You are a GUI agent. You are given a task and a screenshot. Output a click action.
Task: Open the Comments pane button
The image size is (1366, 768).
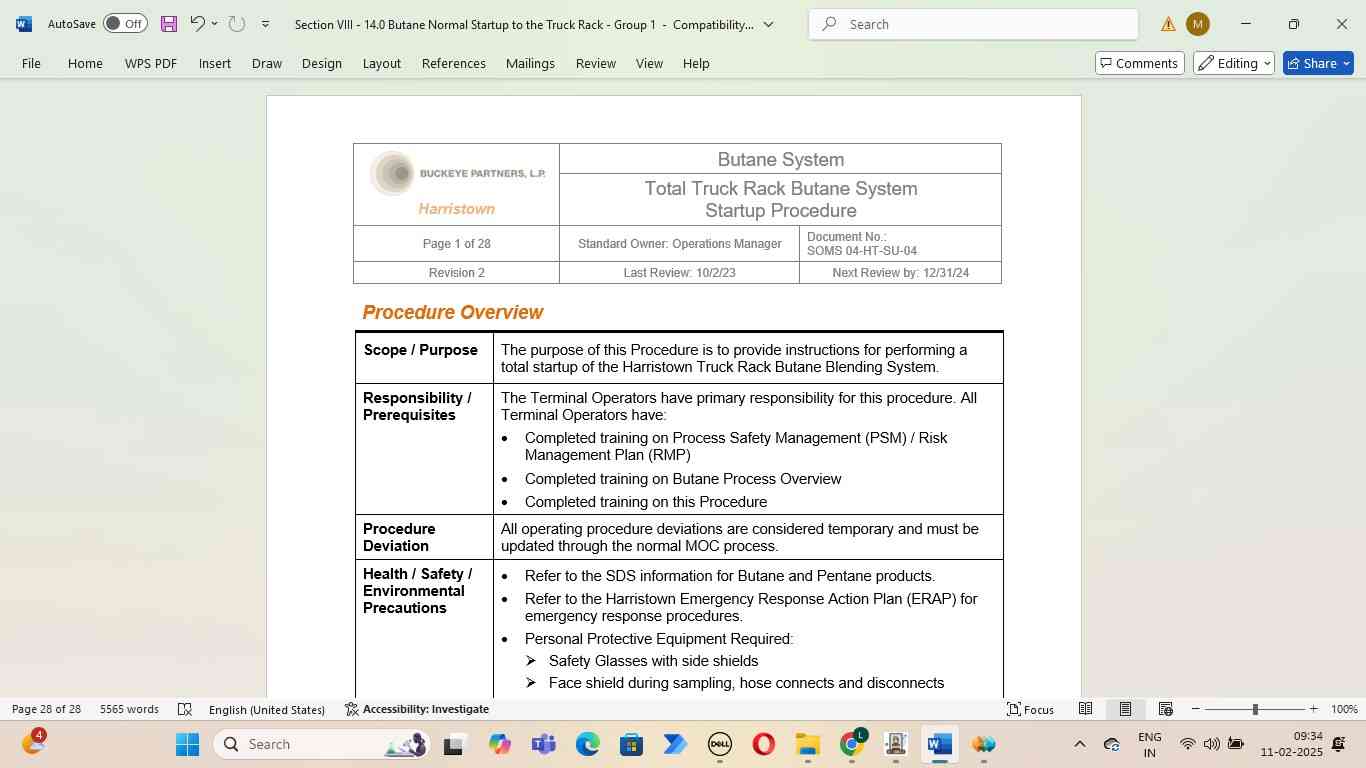(1140, 63)
